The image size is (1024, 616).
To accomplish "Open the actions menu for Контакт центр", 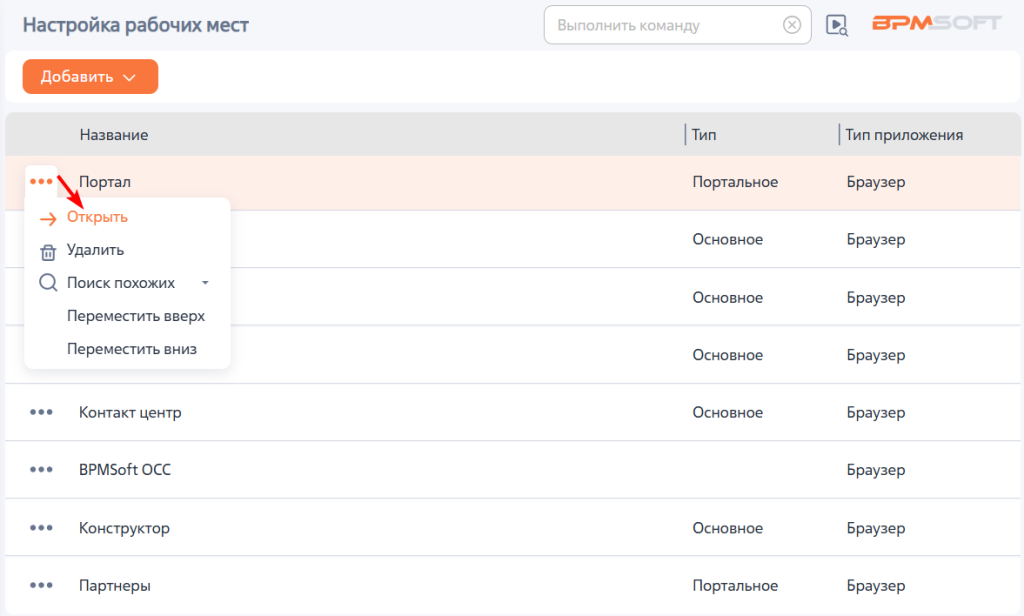I will [x=41, y=412].
